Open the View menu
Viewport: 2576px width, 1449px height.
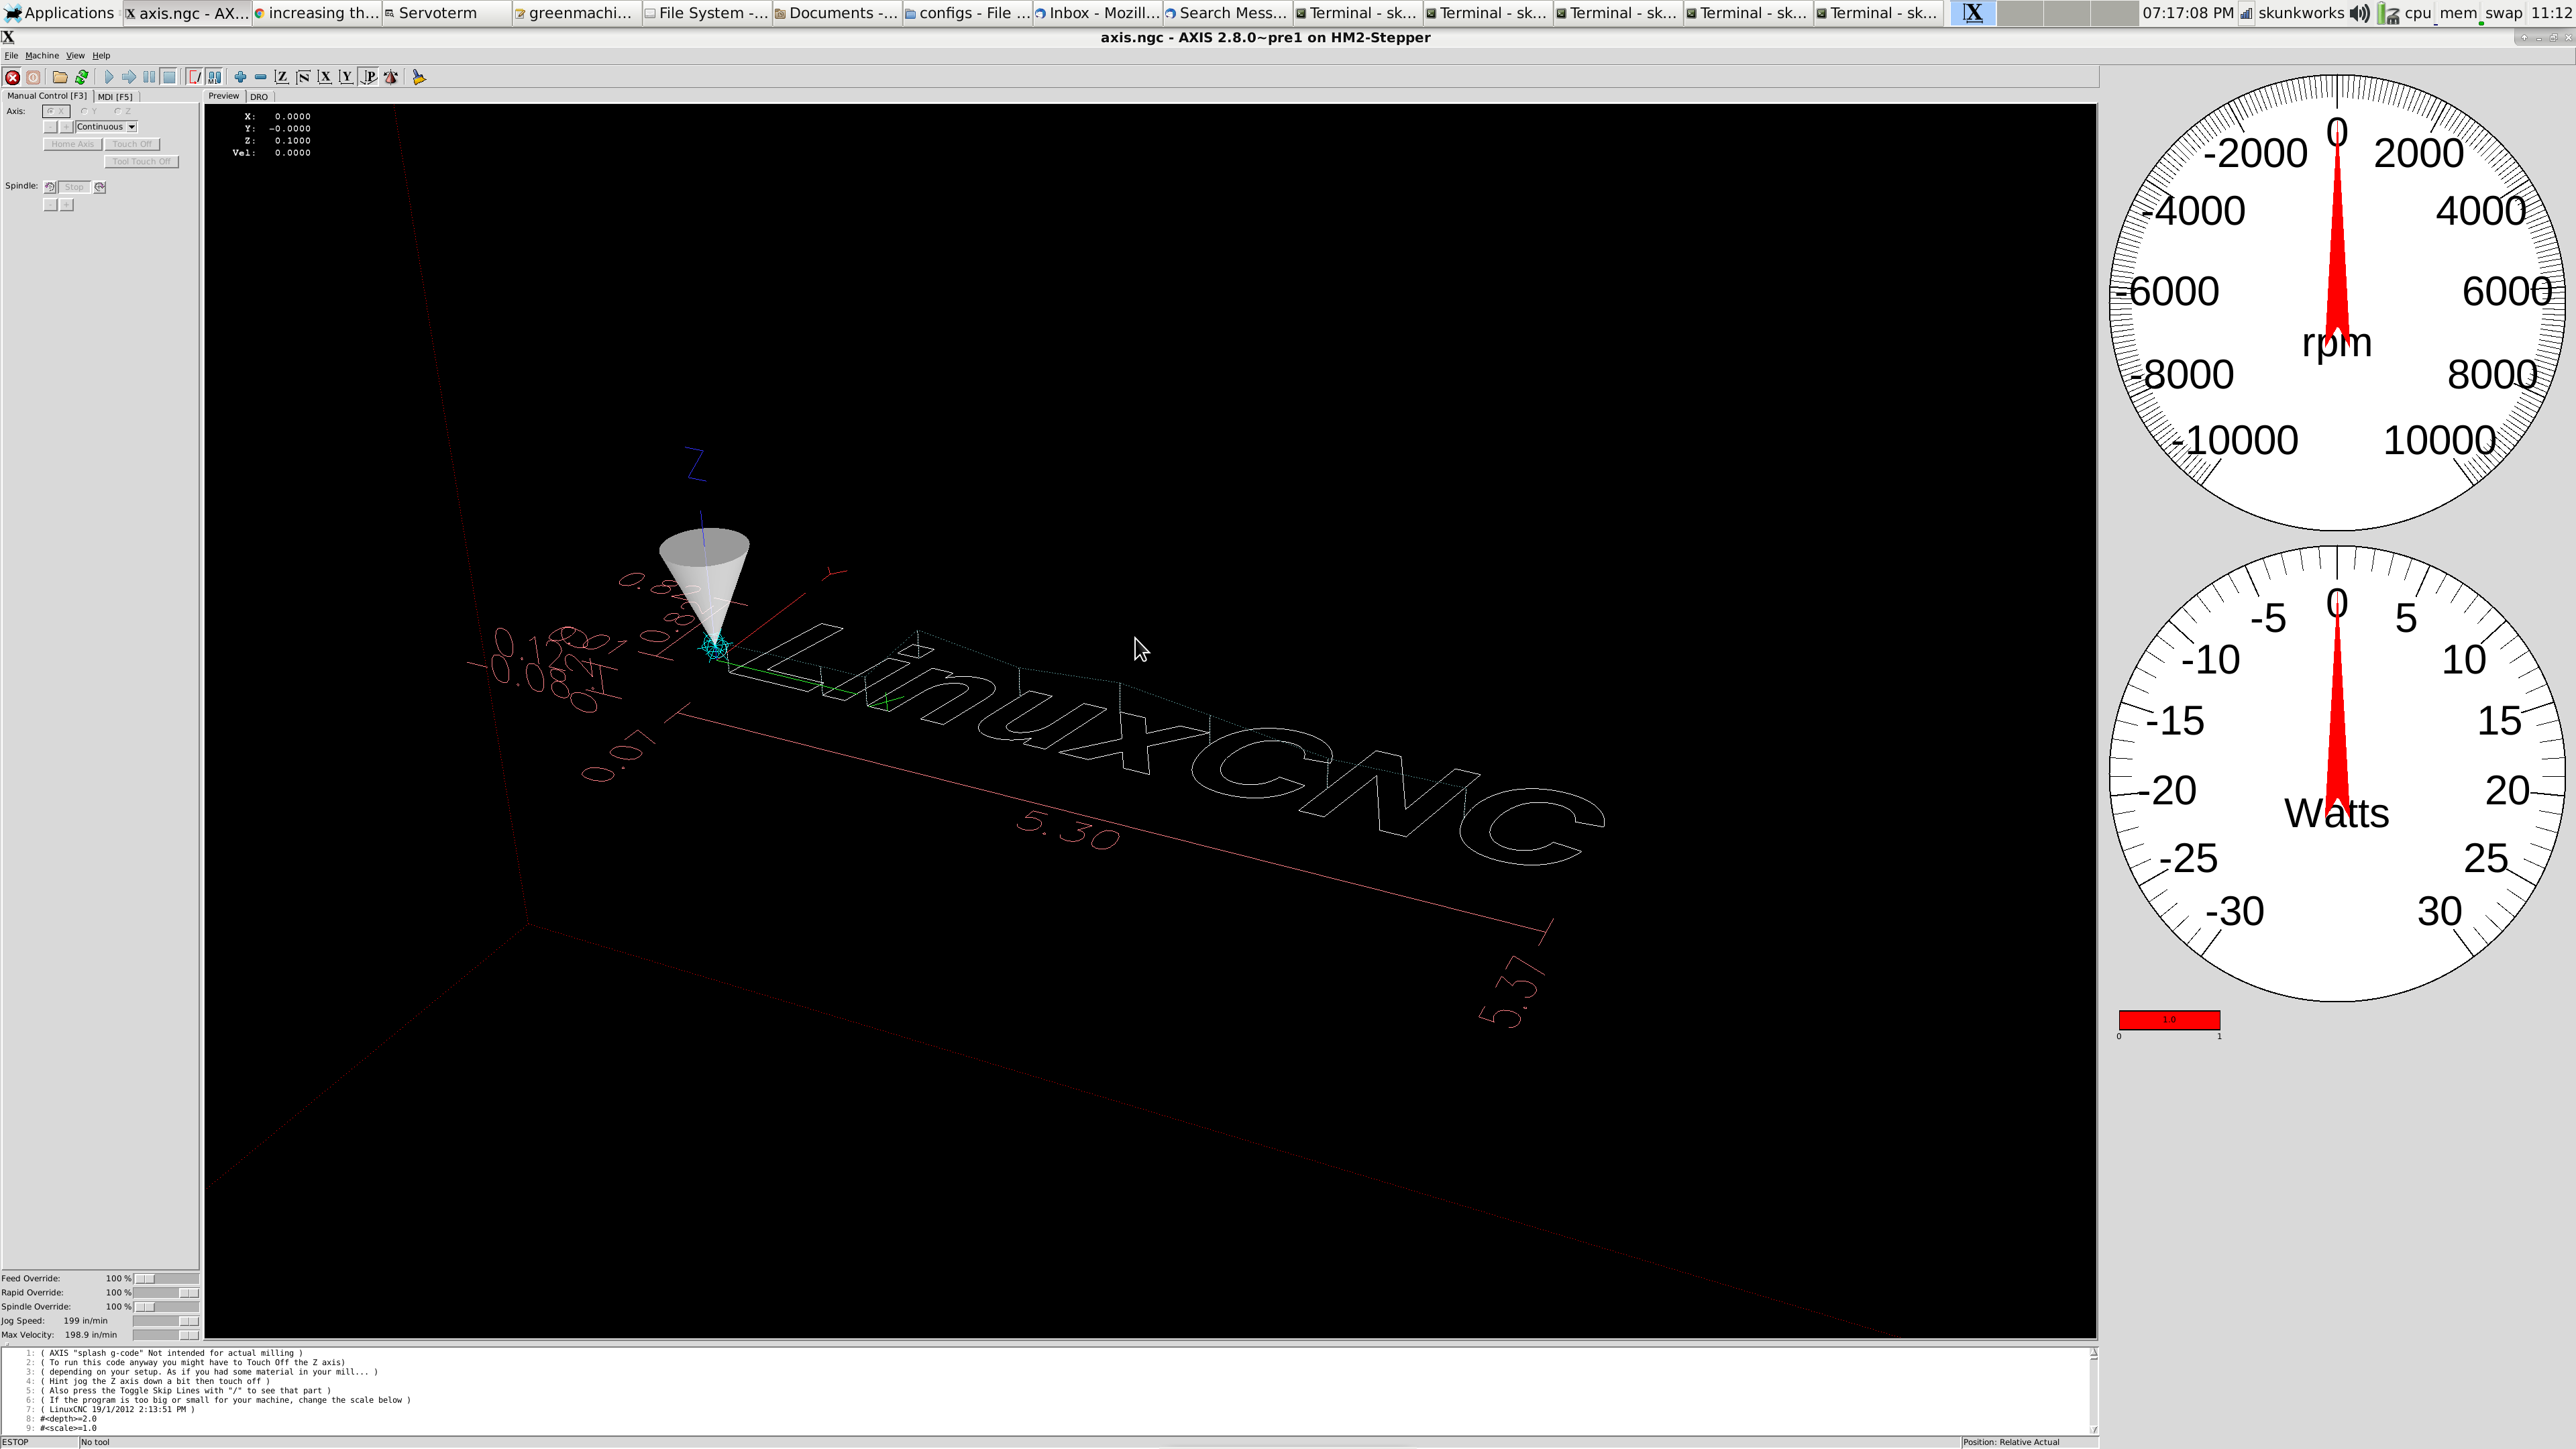click(75, 56)
